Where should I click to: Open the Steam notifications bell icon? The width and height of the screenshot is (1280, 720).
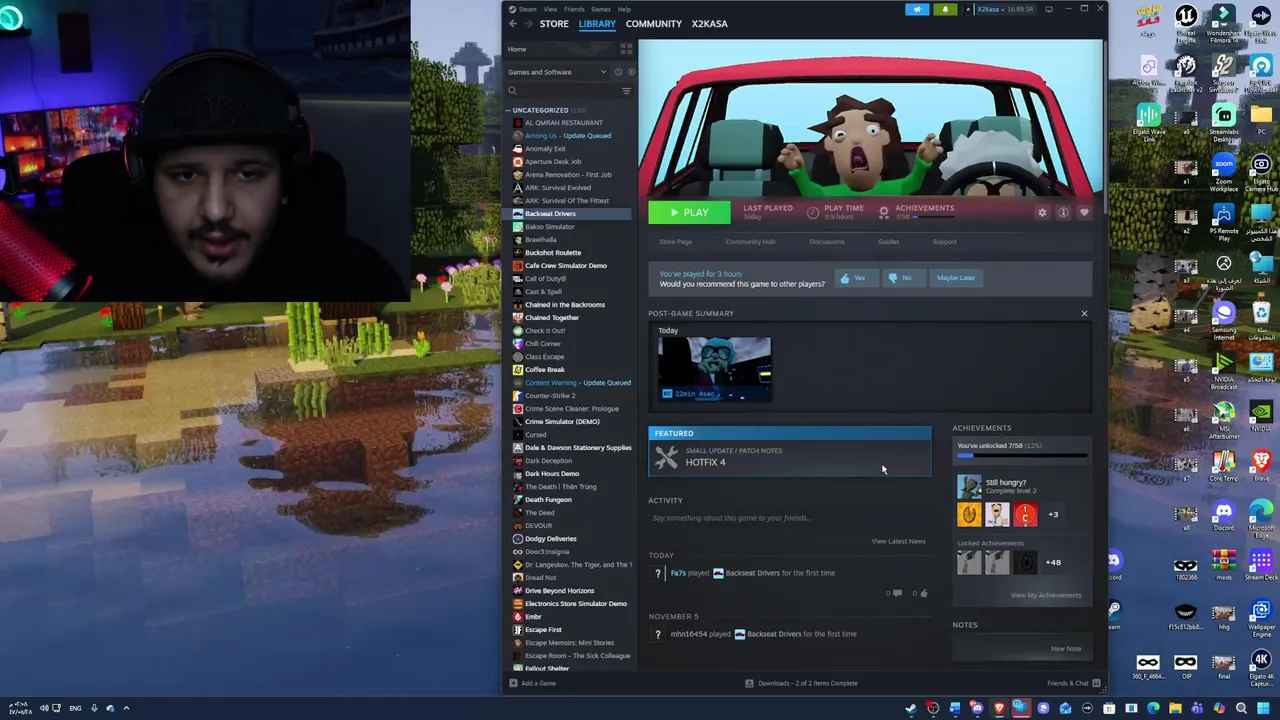pos(945,9)
